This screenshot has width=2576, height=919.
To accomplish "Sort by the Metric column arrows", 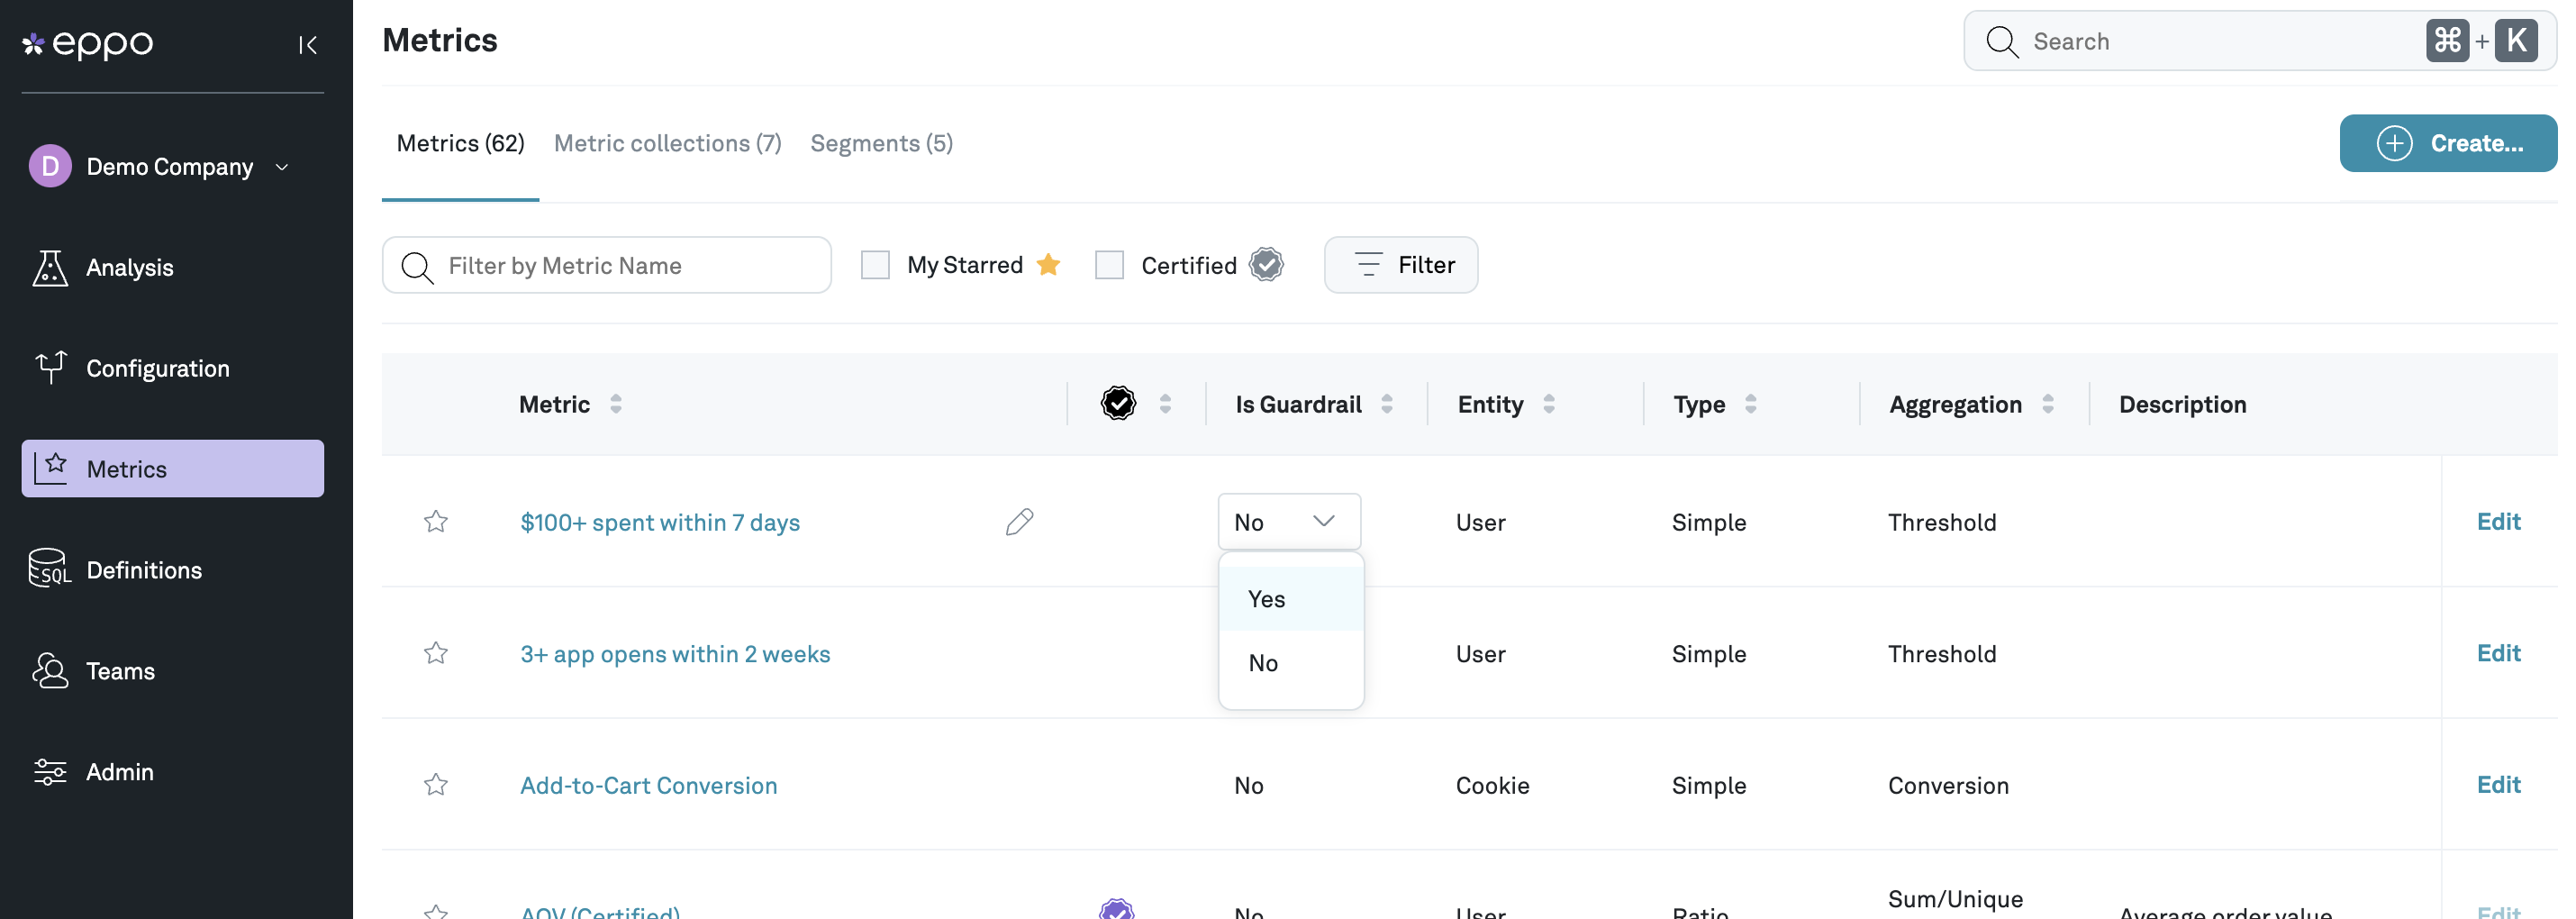I will 616,404.
